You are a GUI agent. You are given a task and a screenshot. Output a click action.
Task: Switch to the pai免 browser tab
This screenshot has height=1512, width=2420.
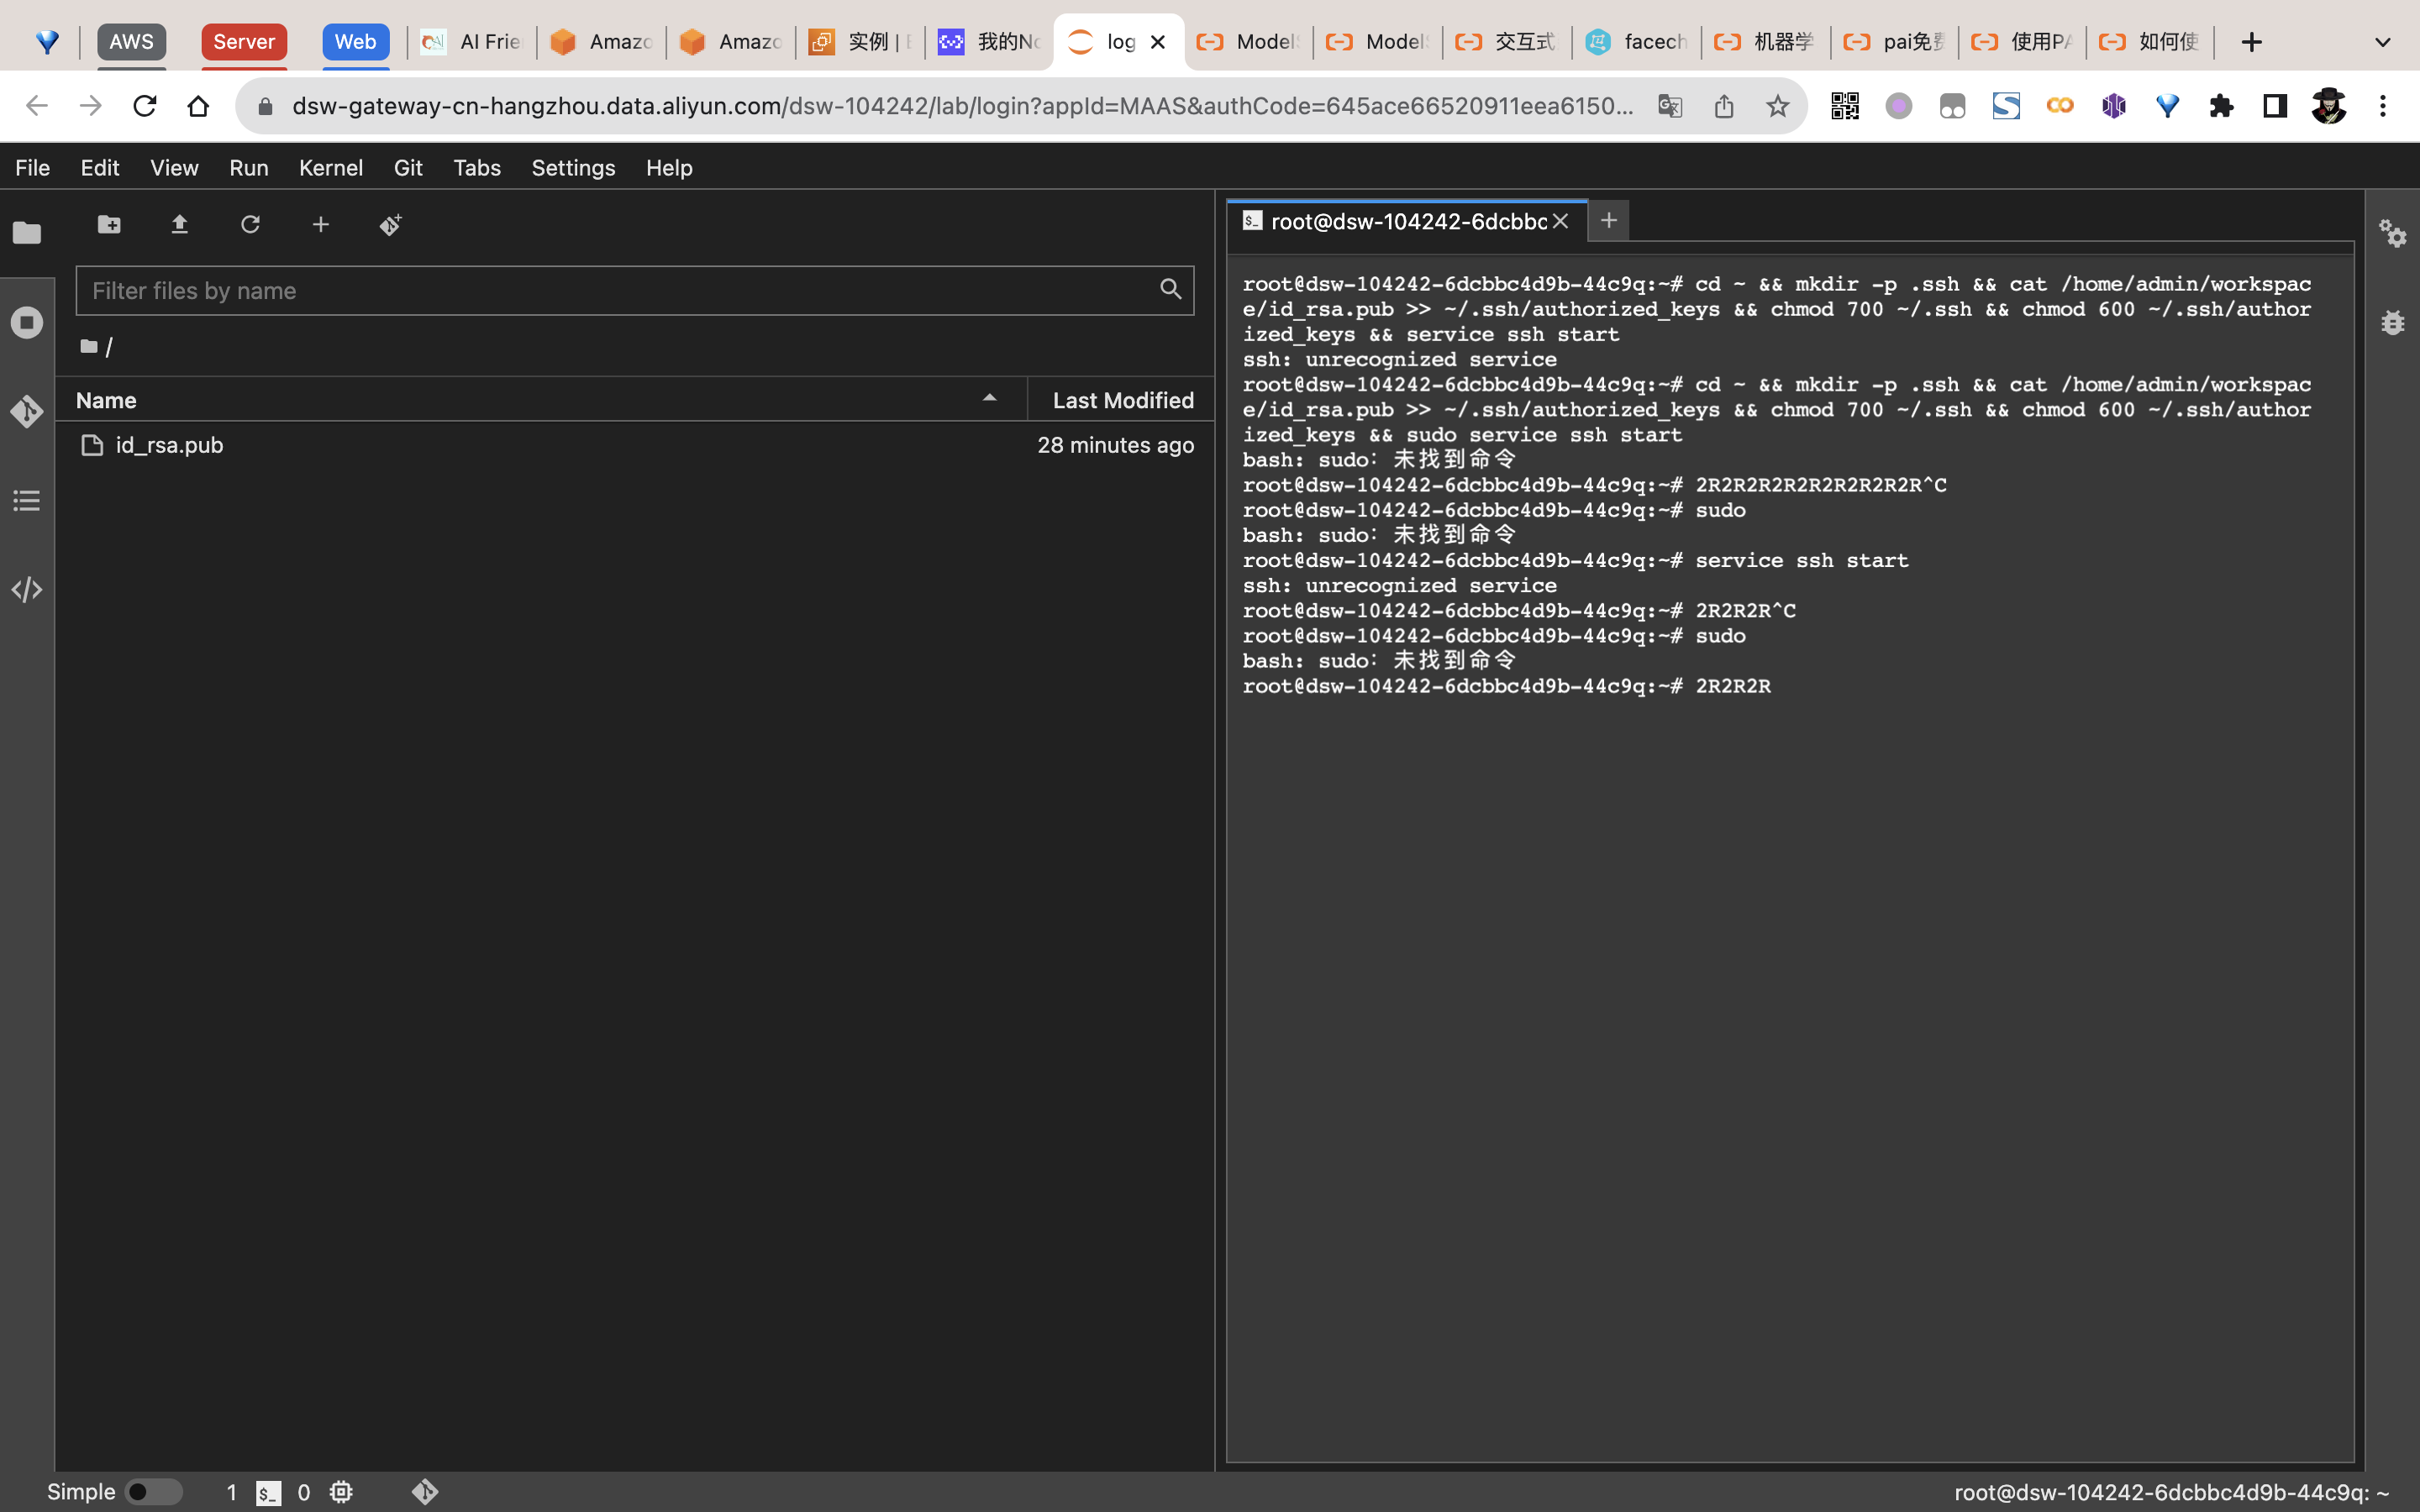pos(1895,42)
